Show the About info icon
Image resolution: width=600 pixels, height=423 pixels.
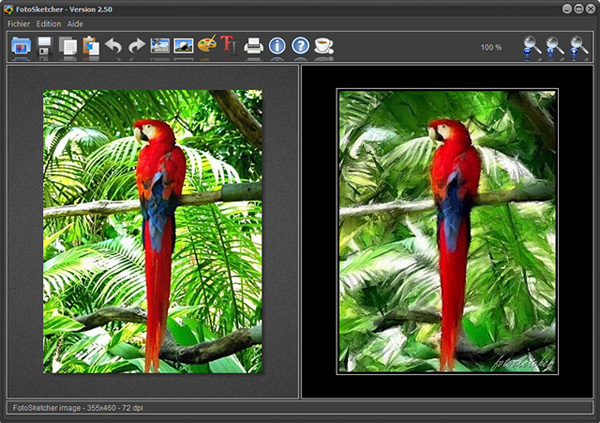coord(277,46)
